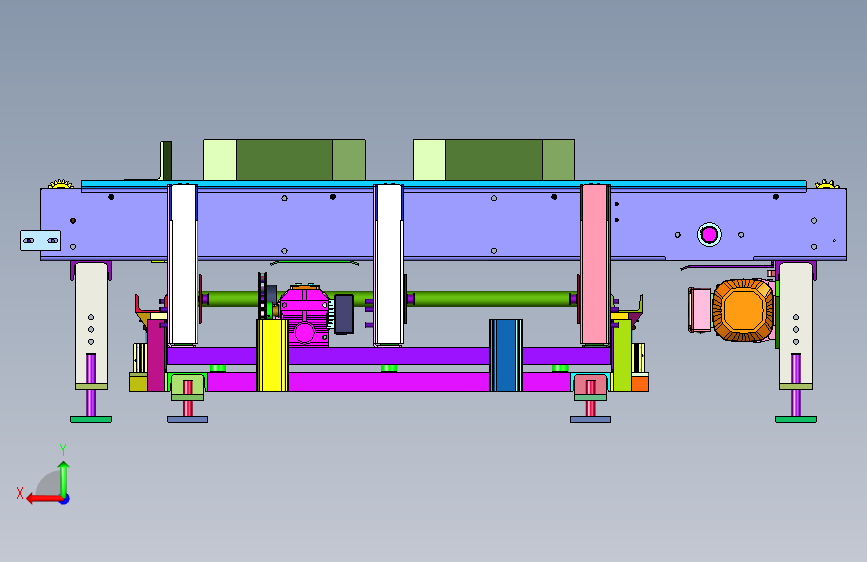Select the orange motor on the right

743,310
